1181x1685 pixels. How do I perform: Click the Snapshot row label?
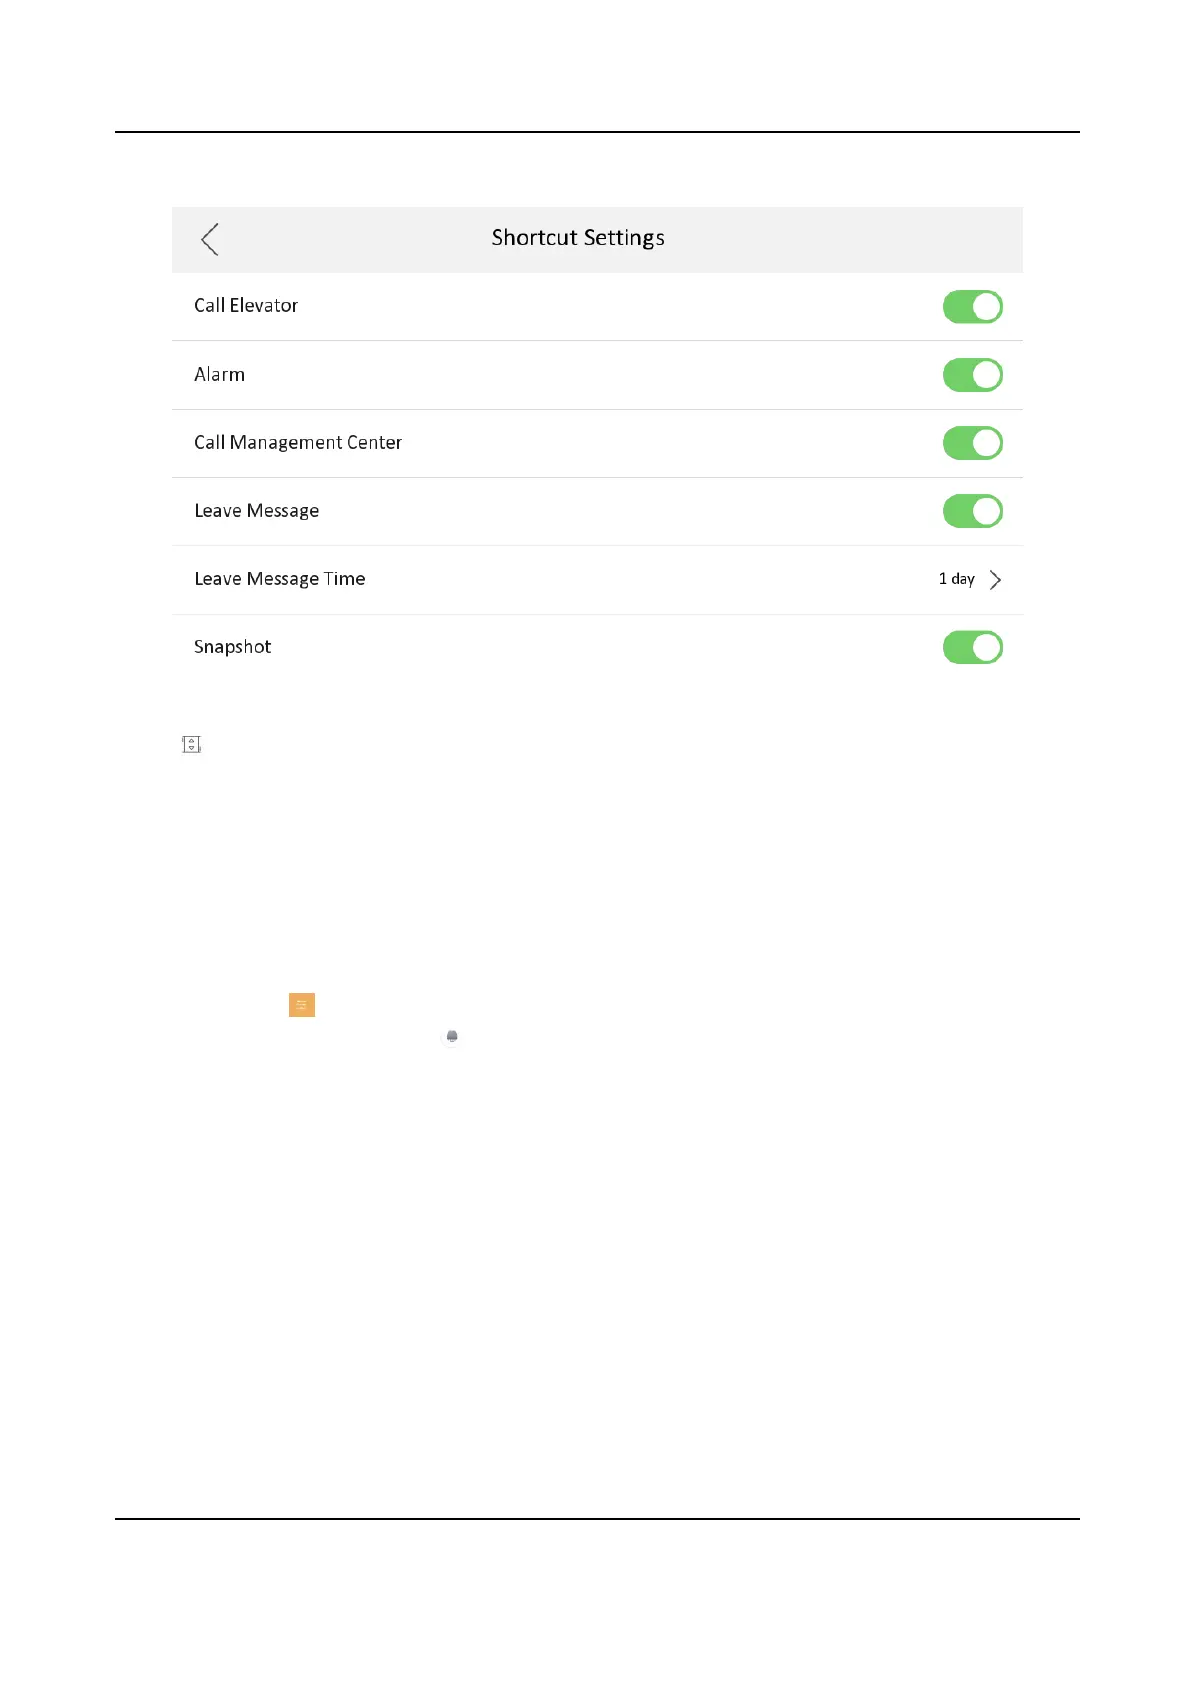(x=233, y=647)
